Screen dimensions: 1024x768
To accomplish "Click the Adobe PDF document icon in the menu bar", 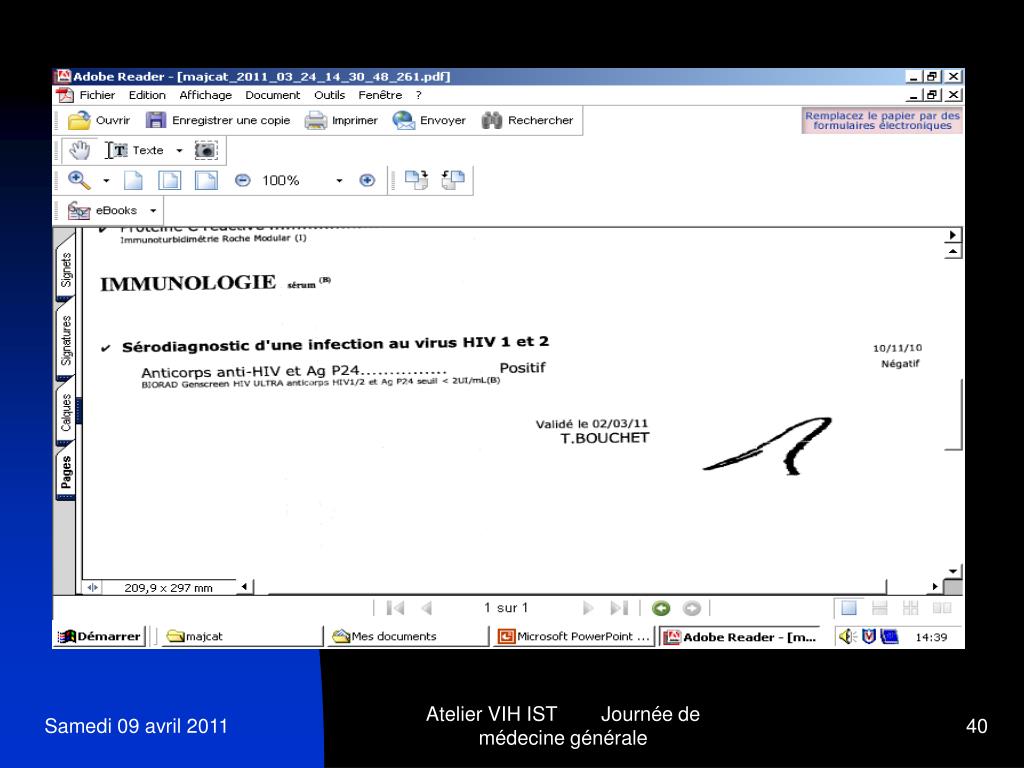I will pyautogui.click(x=65, y=95).
